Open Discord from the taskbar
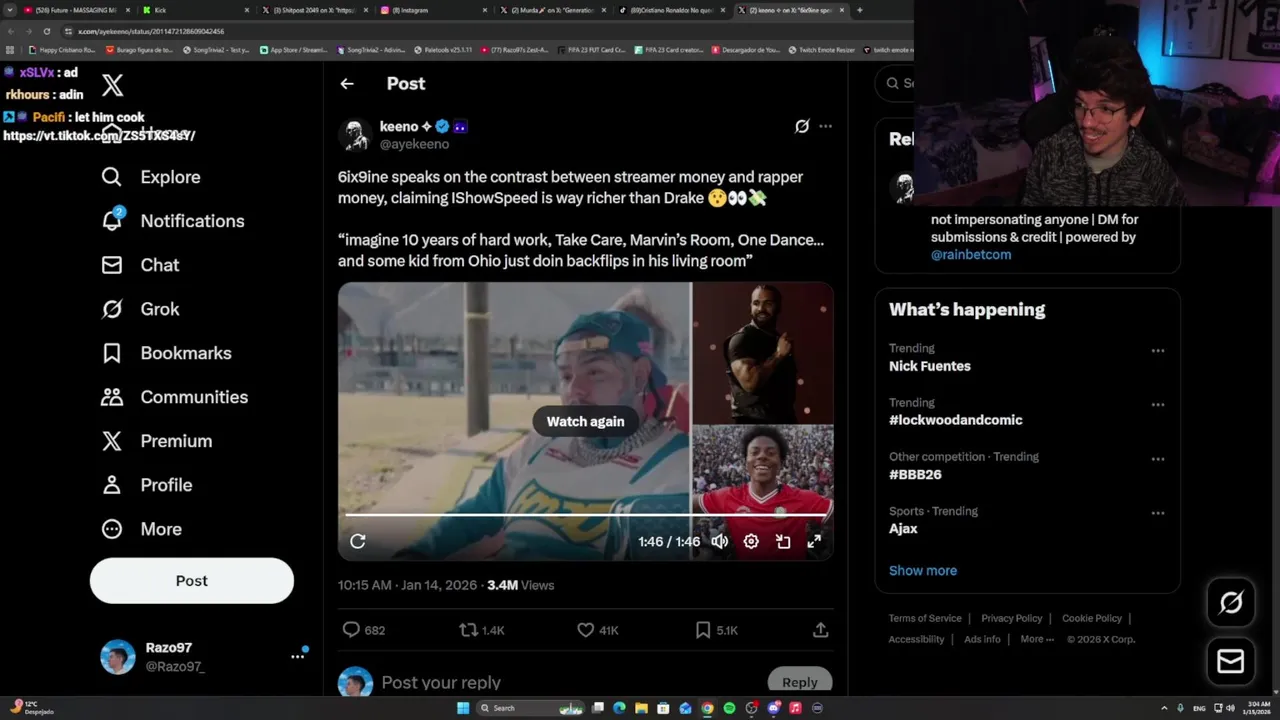The width and height of the screenshot is (1280, 720). tap(773, 708)
